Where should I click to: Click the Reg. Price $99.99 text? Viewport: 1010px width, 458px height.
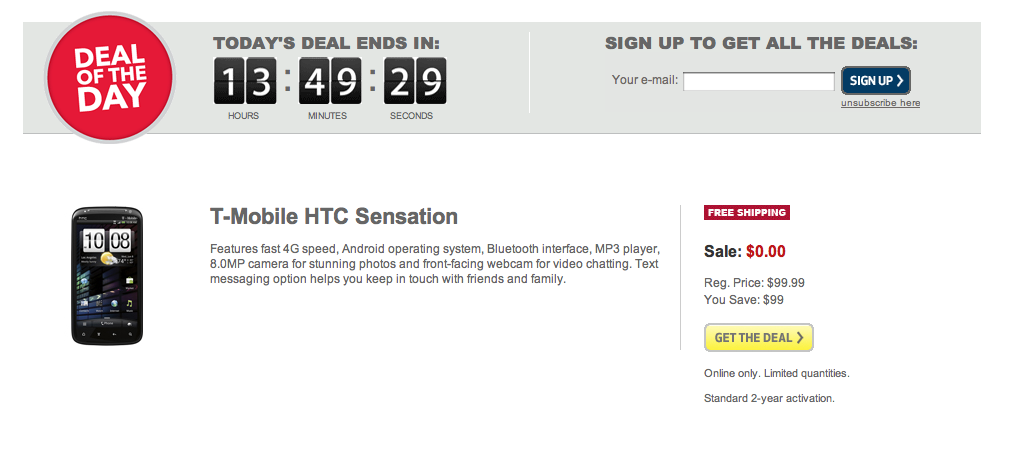(x=754, y=283)
